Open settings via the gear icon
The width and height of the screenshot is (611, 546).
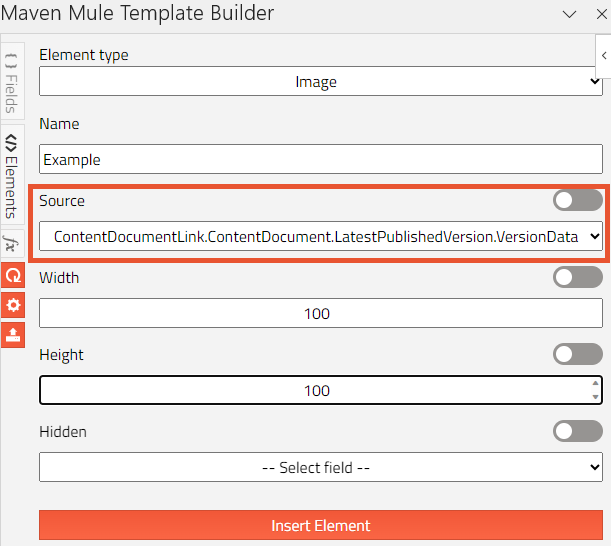pyautogui.click(x=13, y=305)
